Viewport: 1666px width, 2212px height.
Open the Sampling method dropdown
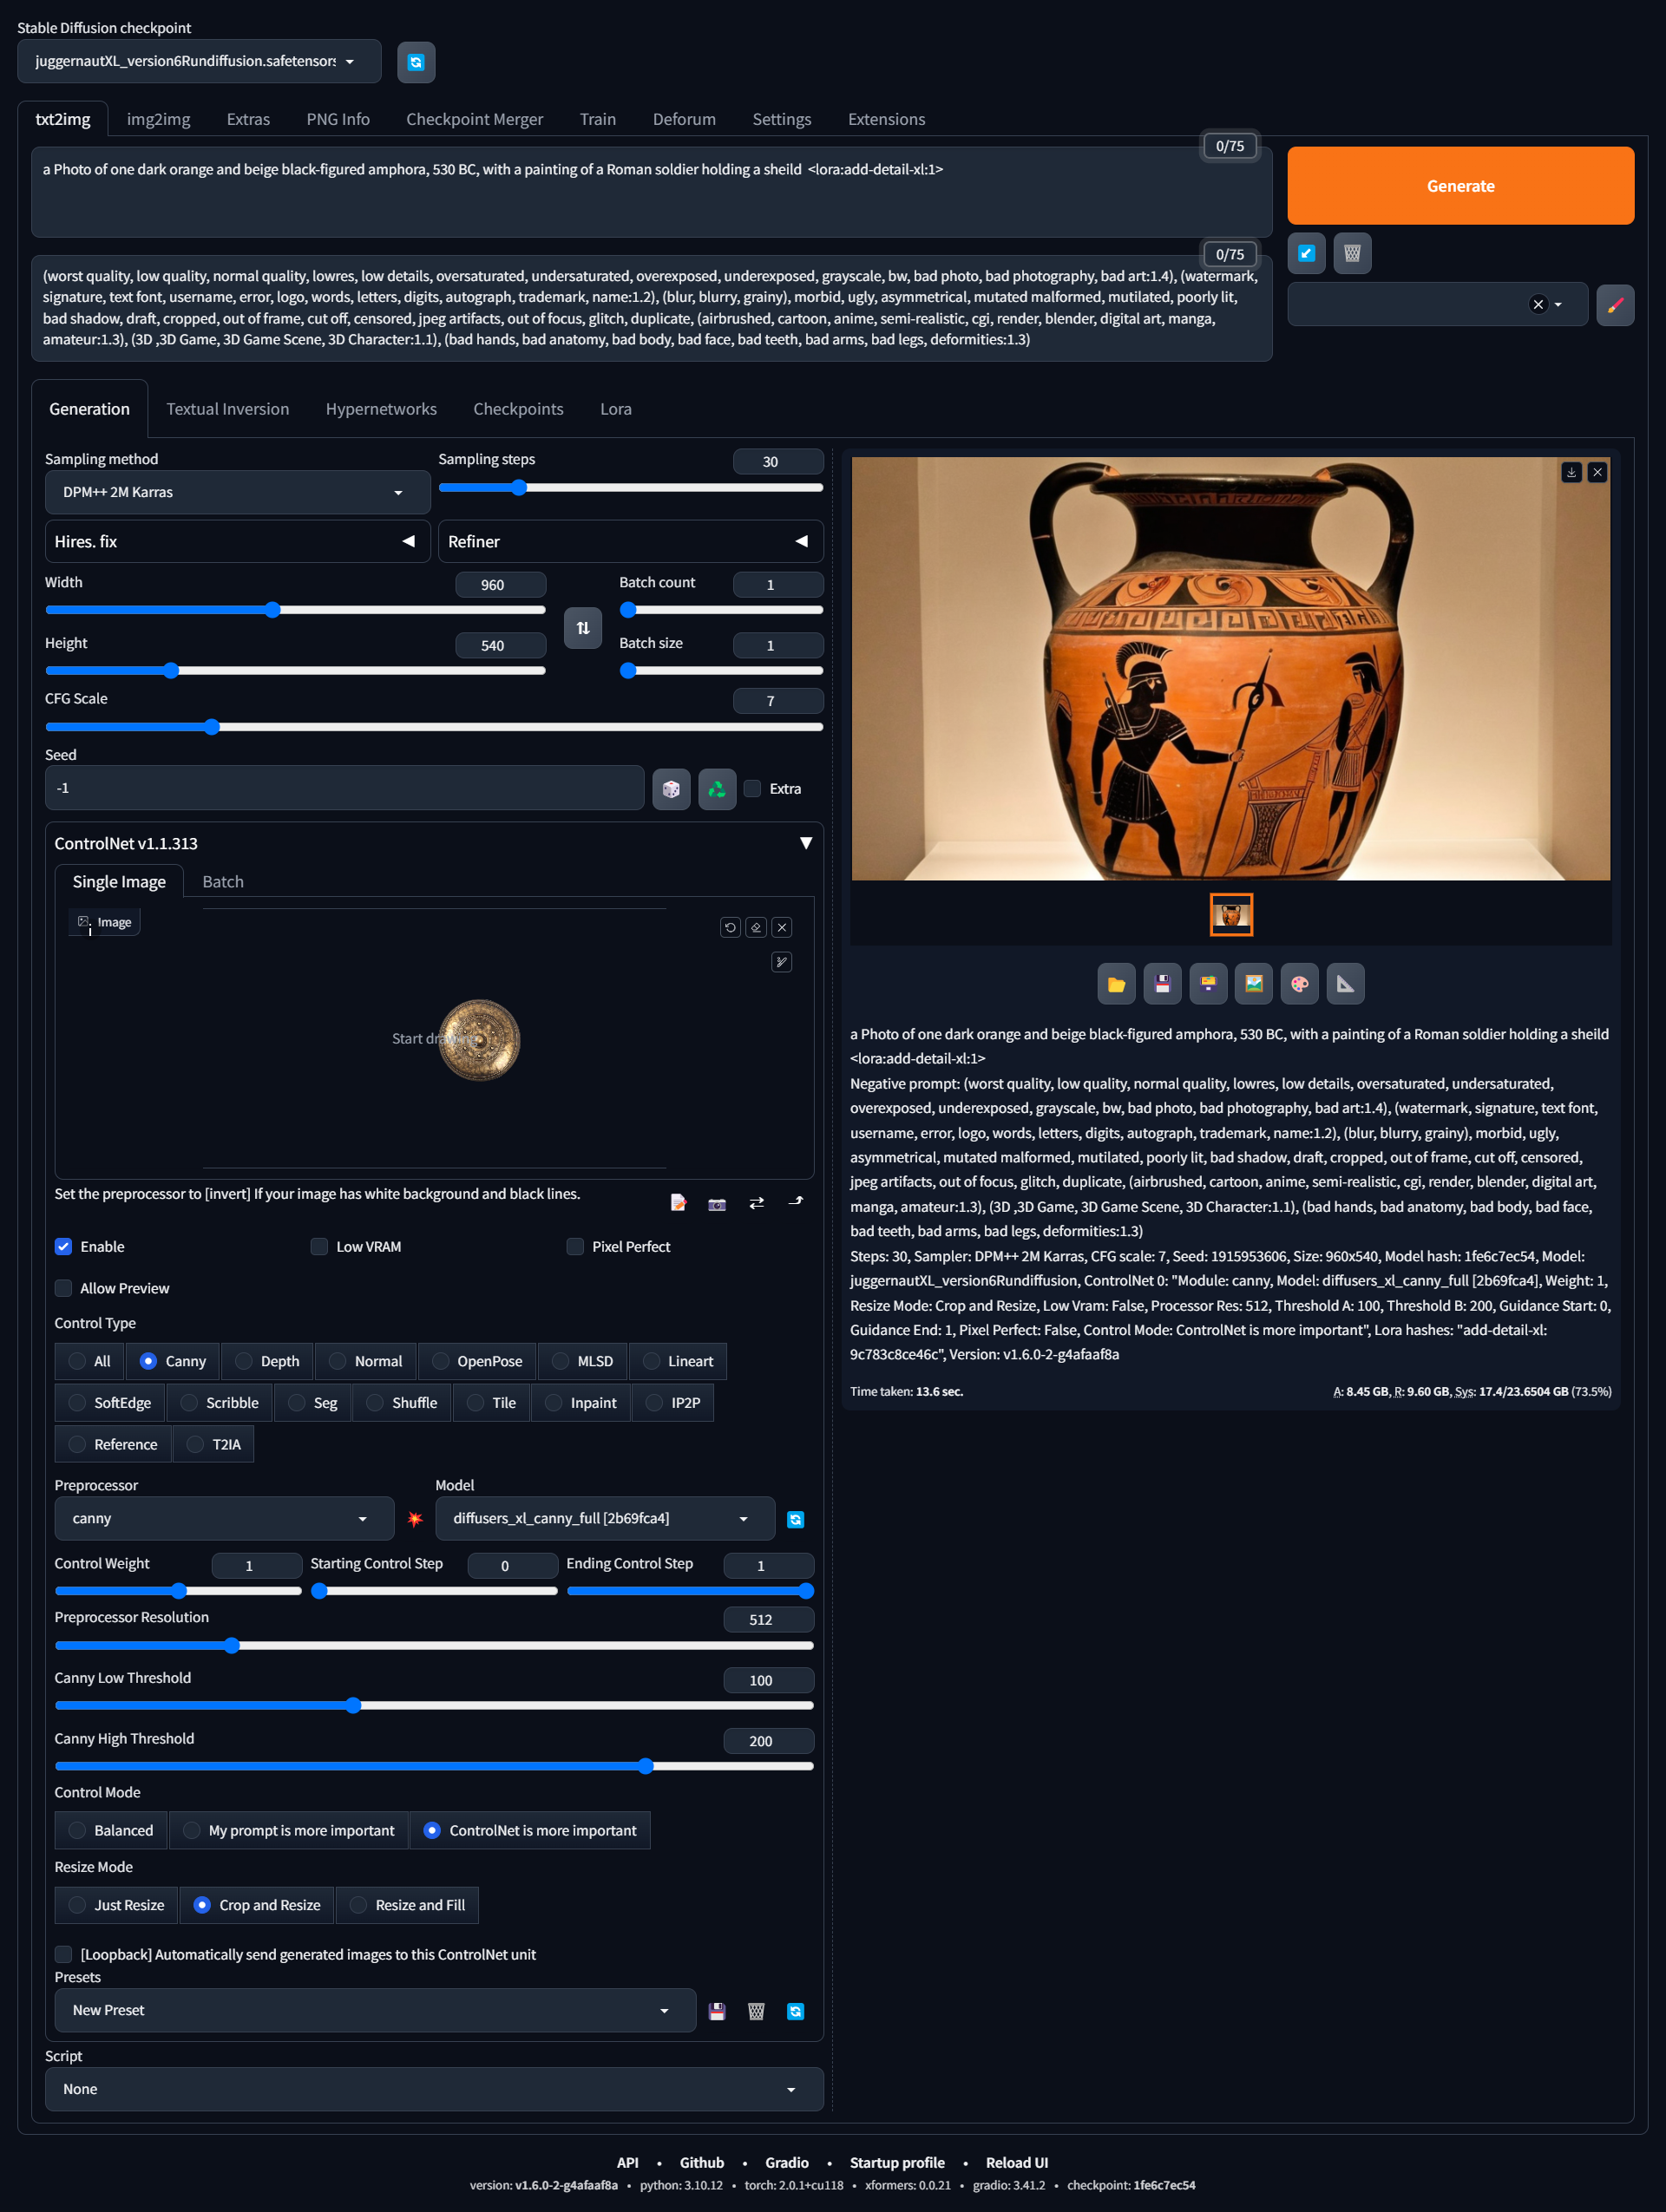237,492
